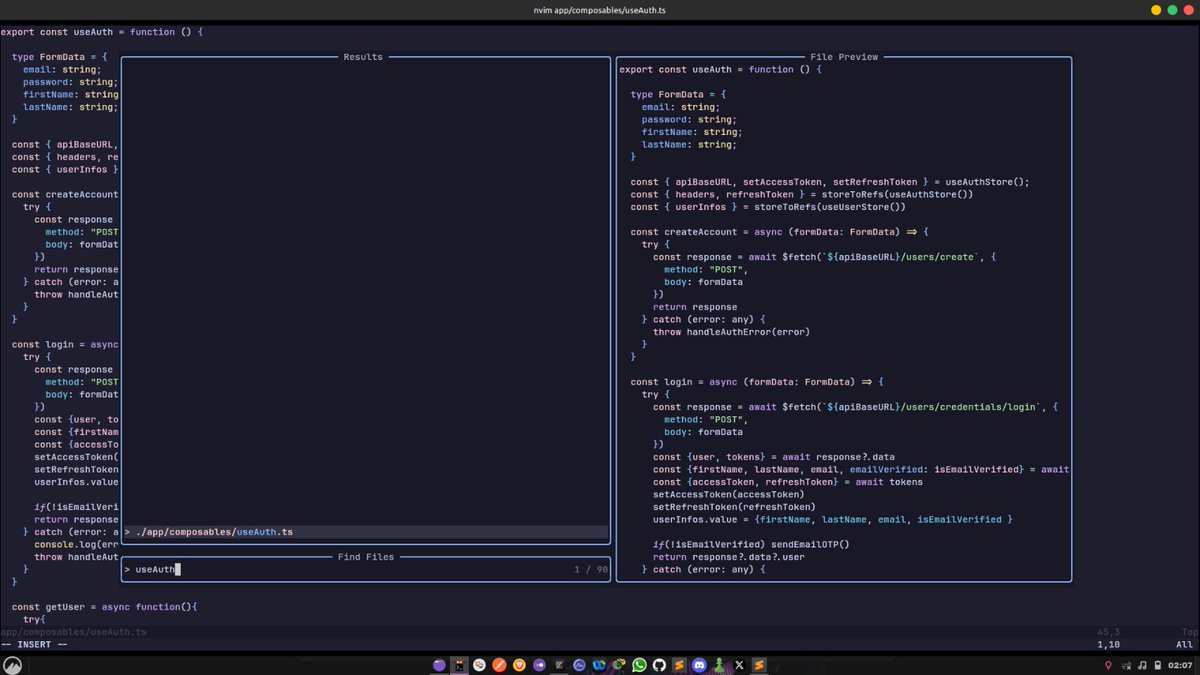Image resolution: width=1200 pixels, height=675 pixels.
Task: Click the /users/credentials/login fetch line
Action: click(855, 407)
